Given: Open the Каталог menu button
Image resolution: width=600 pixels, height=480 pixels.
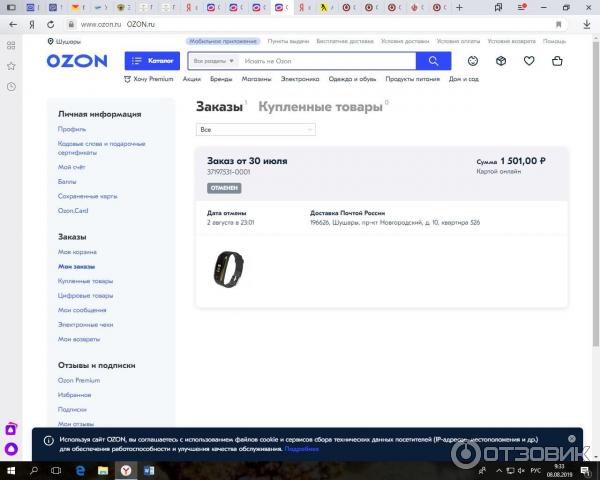Looking at the screenshot, I should click(x=152, y=61).
